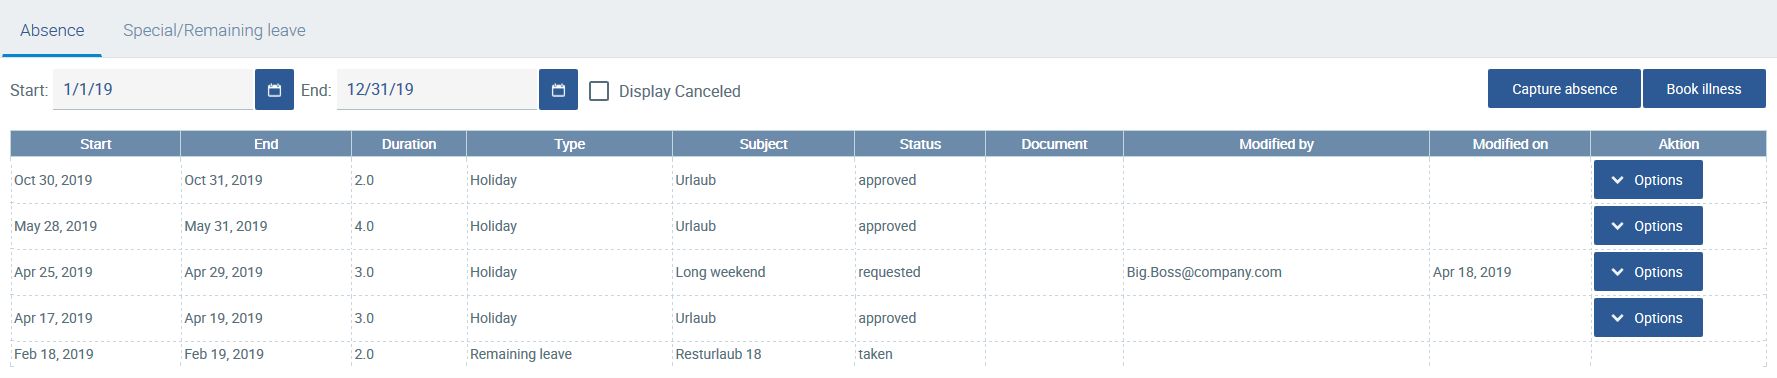Click the Book illness button
The image size is (1777, 378).
[x=1704, y=89]
